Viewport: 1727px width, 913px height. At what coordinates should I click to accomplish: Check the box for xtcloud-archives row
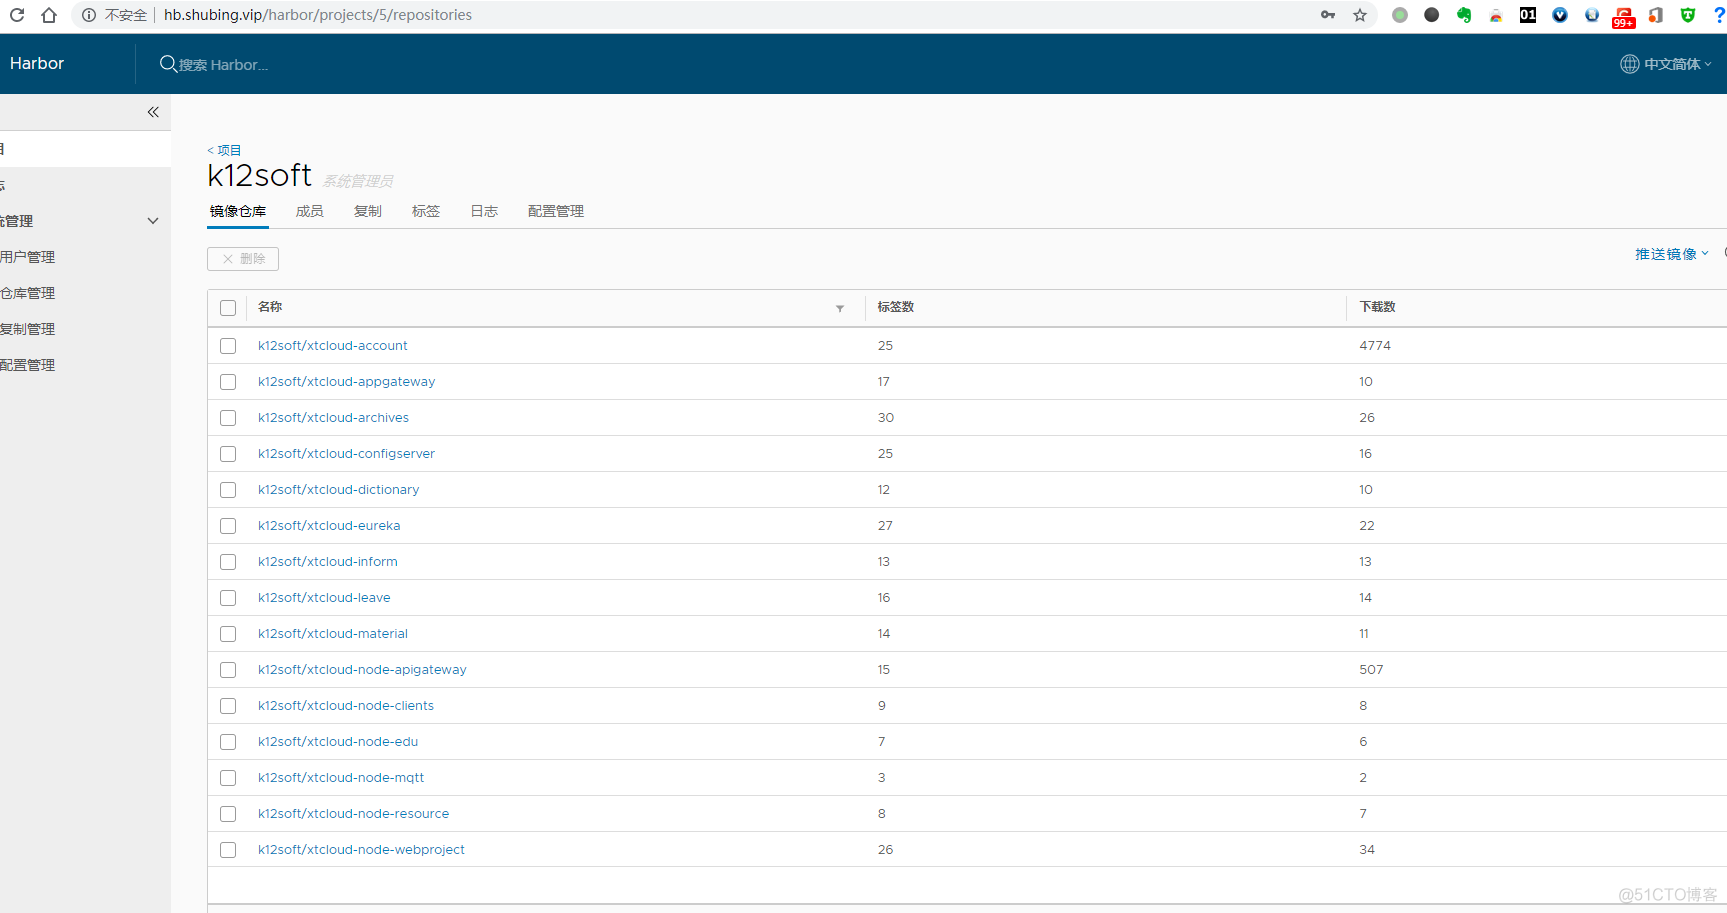point(228,418)
